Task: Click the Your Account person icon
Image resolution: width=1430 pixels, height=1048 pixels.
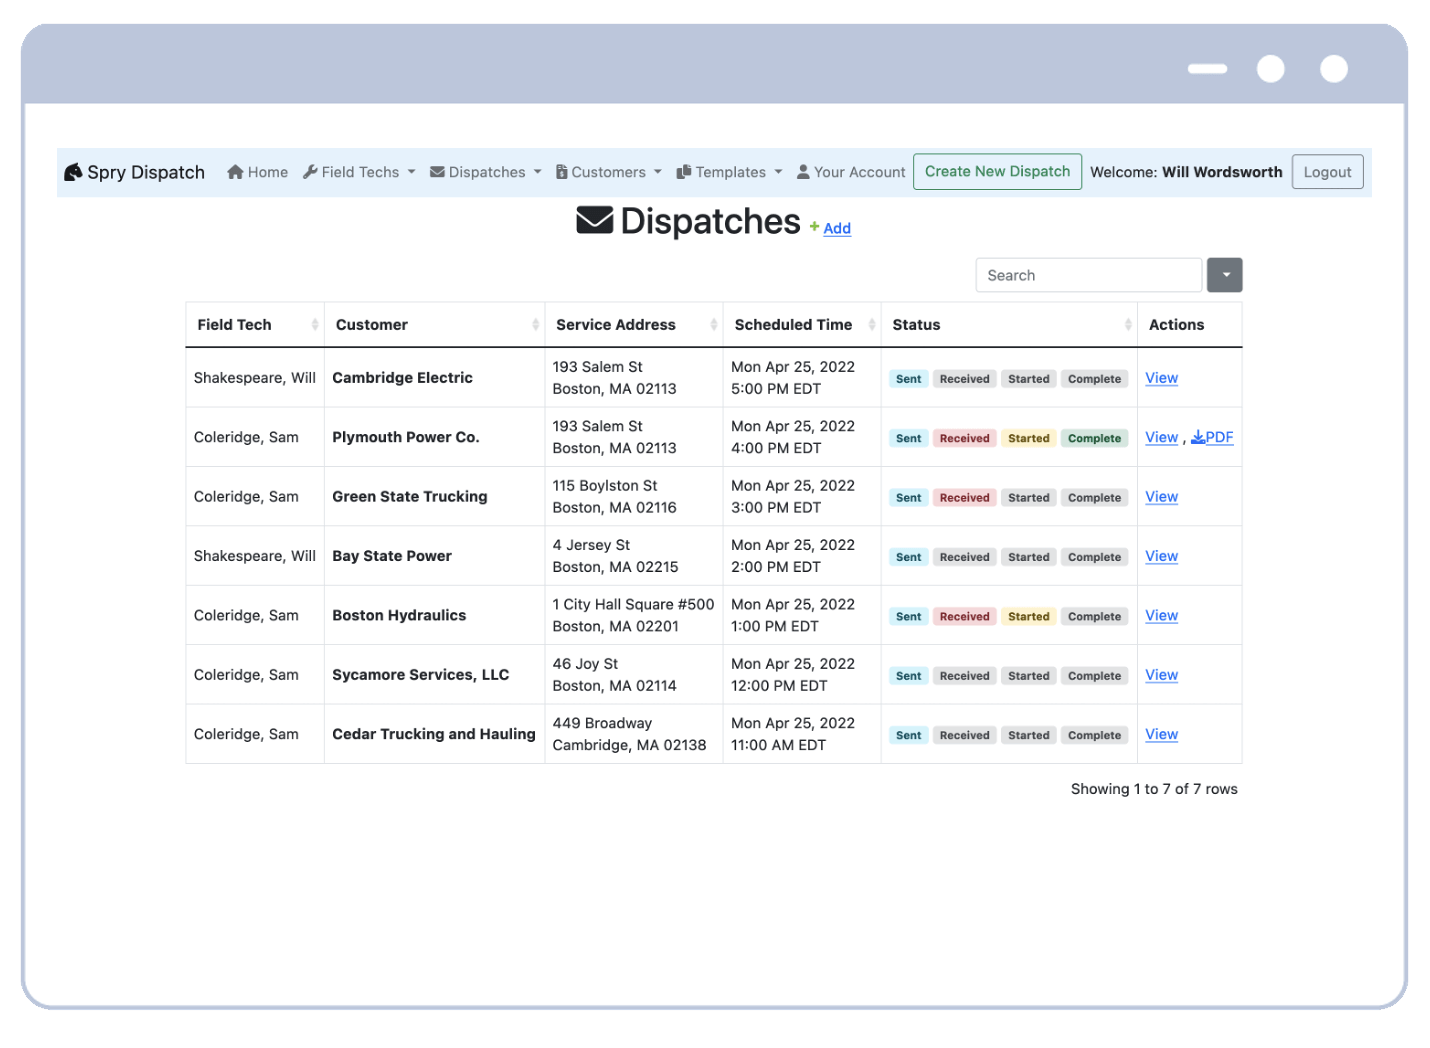Action: pos(803,172)
